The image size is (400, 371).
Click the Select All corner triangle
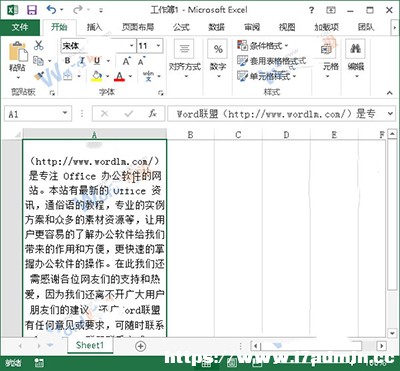pos(17,135)
